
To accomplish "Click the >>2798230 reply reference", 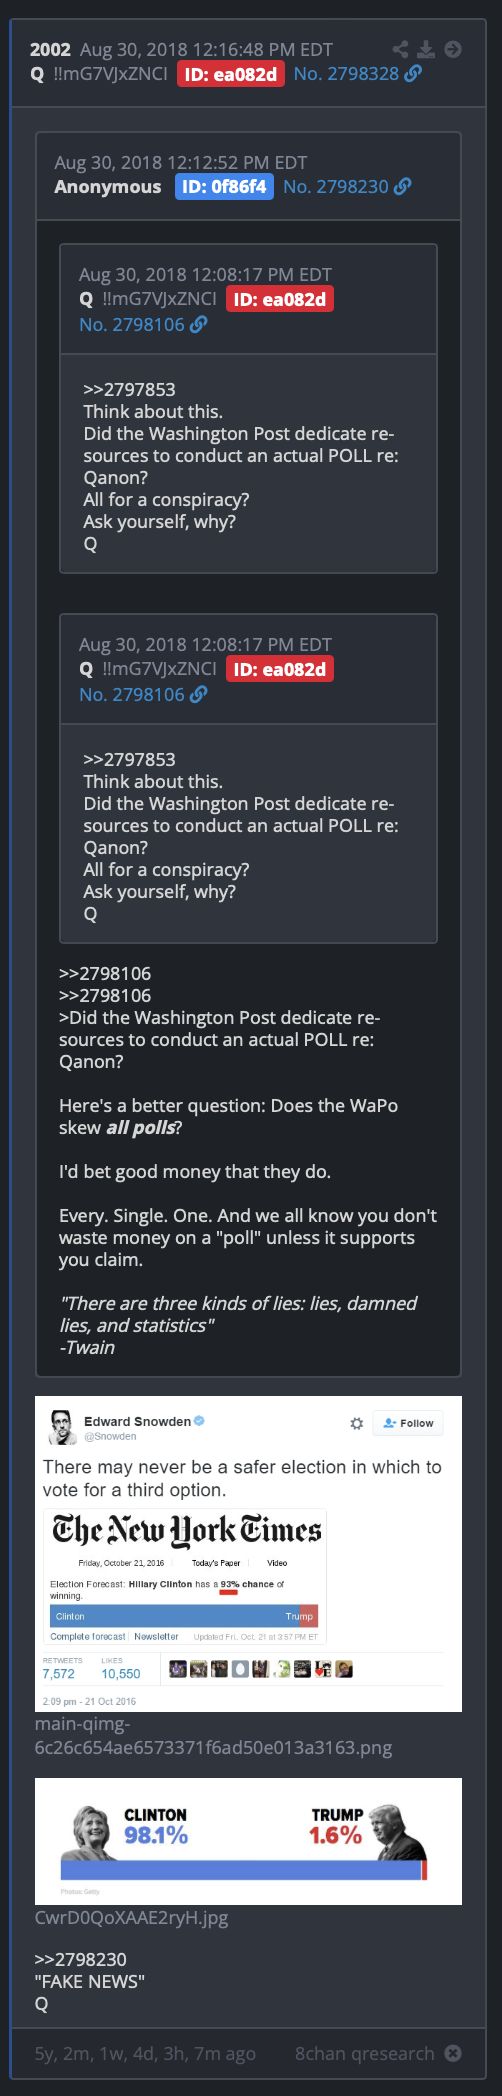I will (x=81, y=1959).
